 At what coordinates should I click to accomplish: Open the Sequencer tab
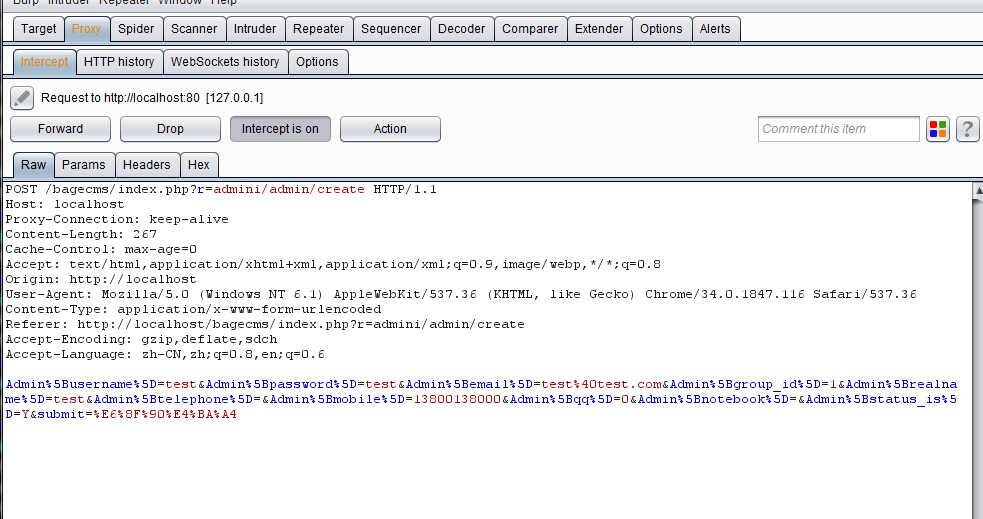[x=391, y=29]
